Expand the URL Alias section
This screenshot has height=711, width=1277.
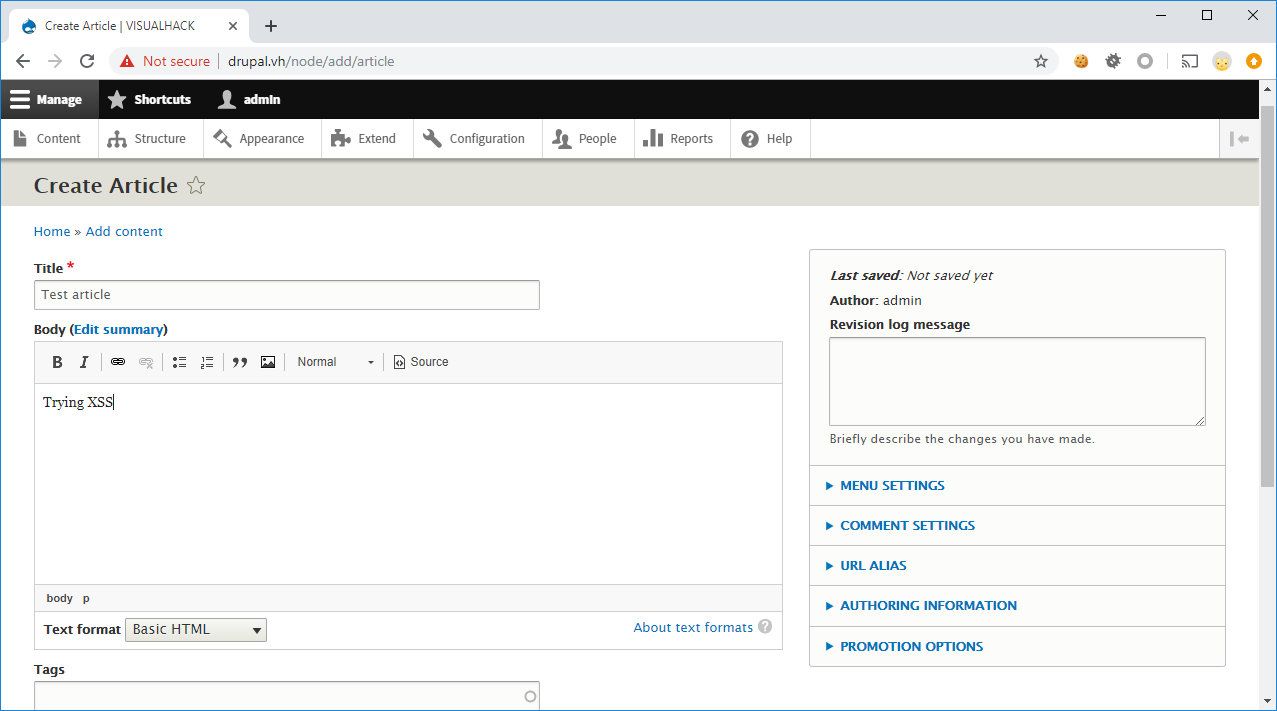point(873,565)
